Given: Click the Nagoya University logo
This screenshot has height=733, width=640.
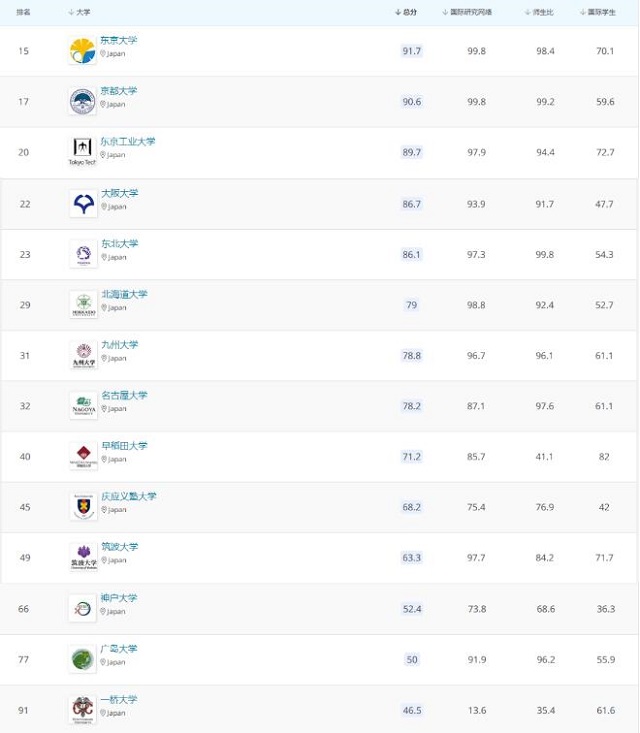Looking at the screenshot, I should coord(83,405).
